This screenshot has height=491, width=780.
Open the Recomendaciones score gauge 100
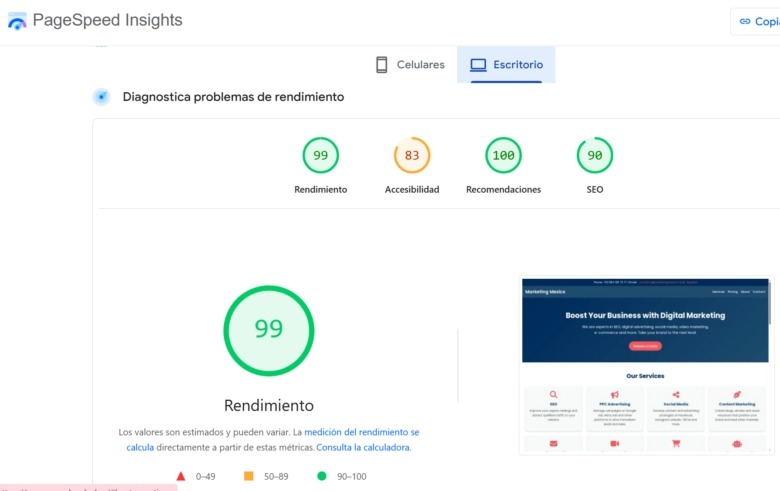point(503,155)
